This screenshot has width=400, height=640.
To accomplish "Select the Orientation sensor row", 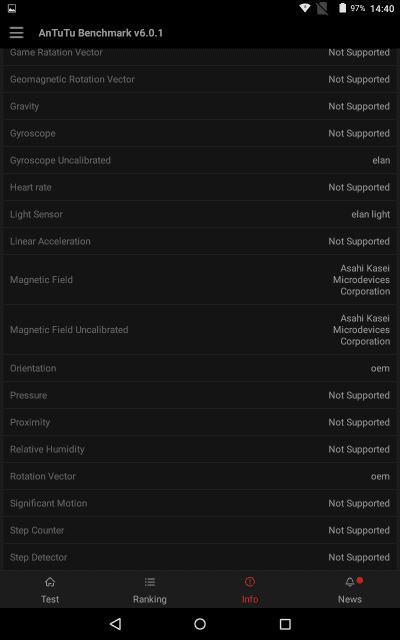I will [x=200, y=368].
